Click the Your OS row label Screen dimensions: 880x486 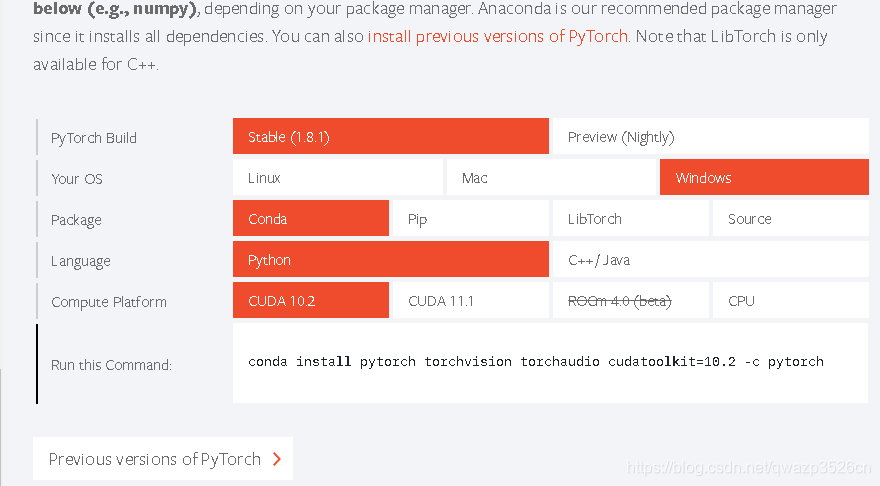77,179
